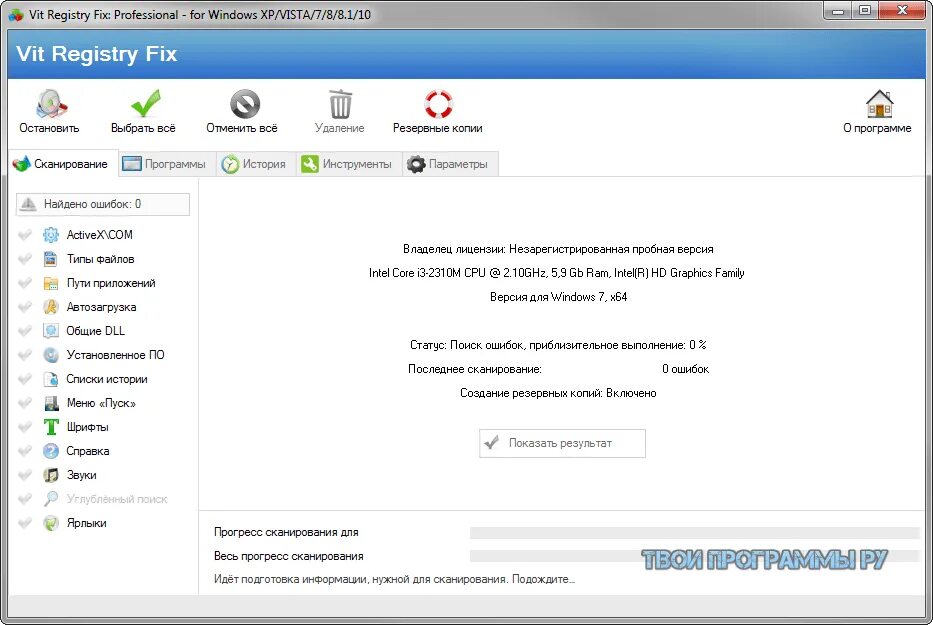This screenshot has height=625, width=933.
Task: Open the Инструменты tab
Action: 347,164
